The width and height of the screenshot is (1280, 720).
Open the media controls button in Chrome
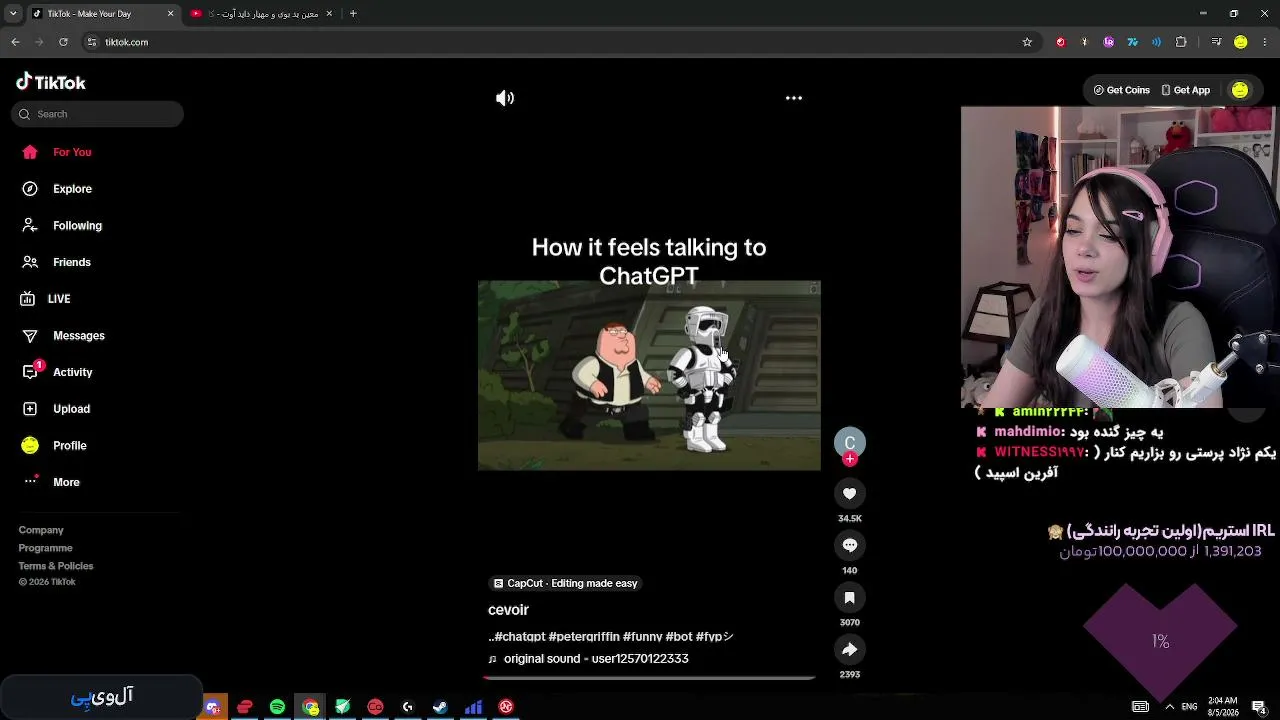point(1216,42)
